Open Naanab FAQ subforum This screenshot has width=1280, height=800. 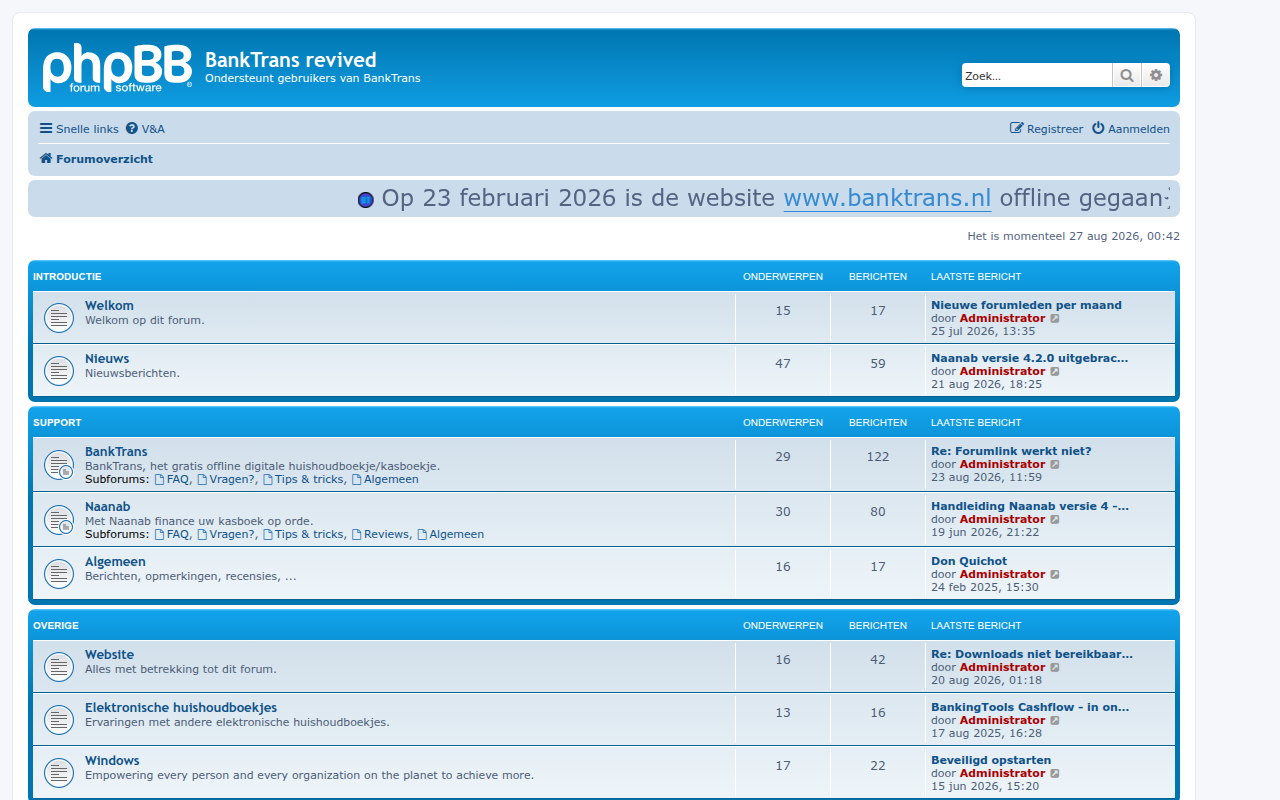point(171,534)
